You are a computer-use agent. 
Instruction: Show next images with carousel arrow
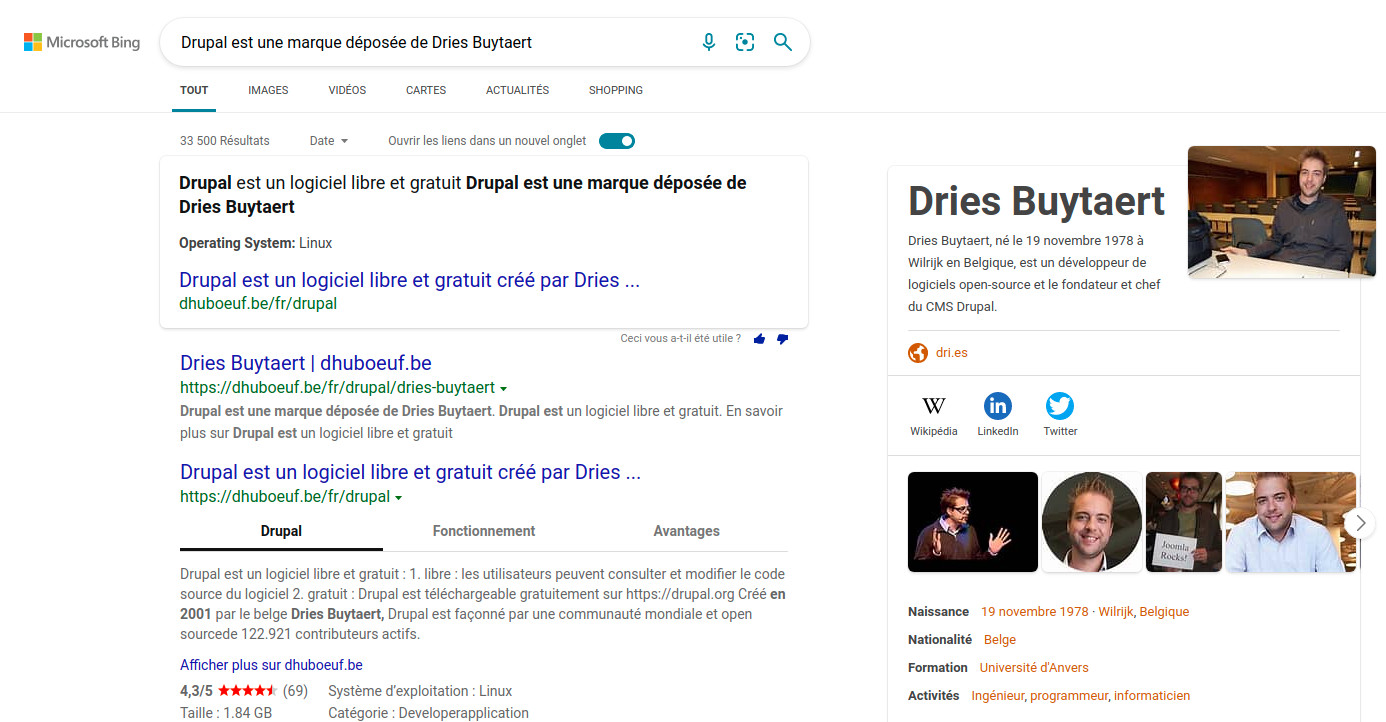pos(1359,523)
